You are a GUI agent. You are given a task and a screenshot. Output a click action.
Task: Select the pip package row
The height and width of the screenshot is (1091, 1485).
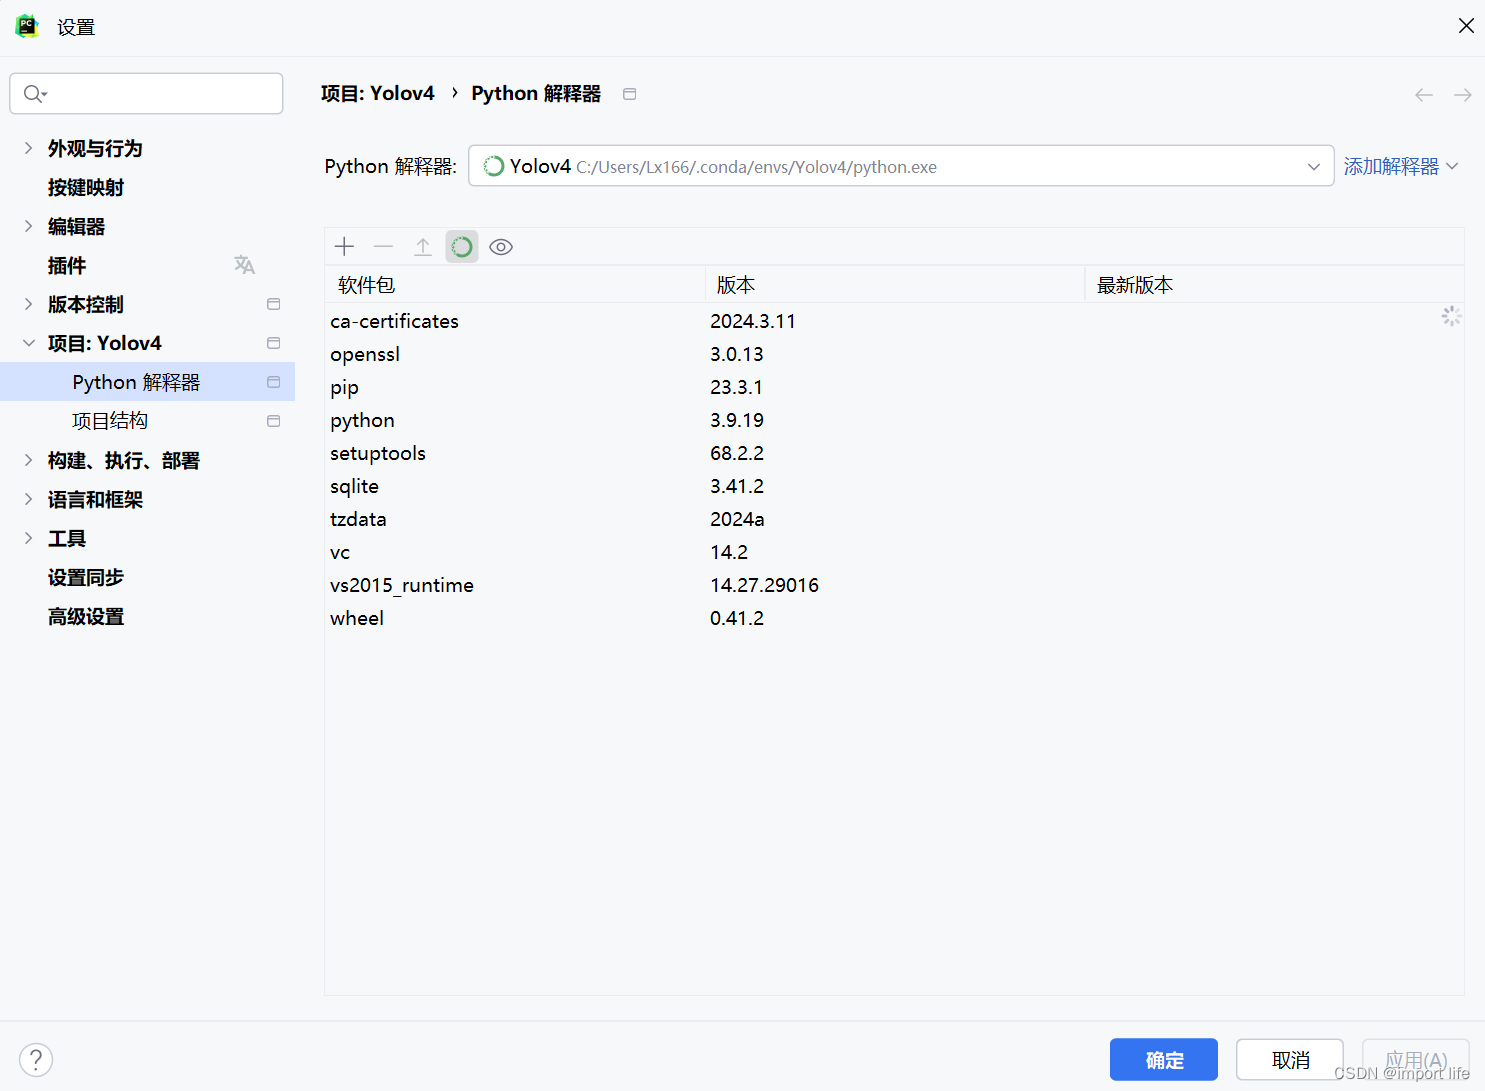click(x=894, y=387)
